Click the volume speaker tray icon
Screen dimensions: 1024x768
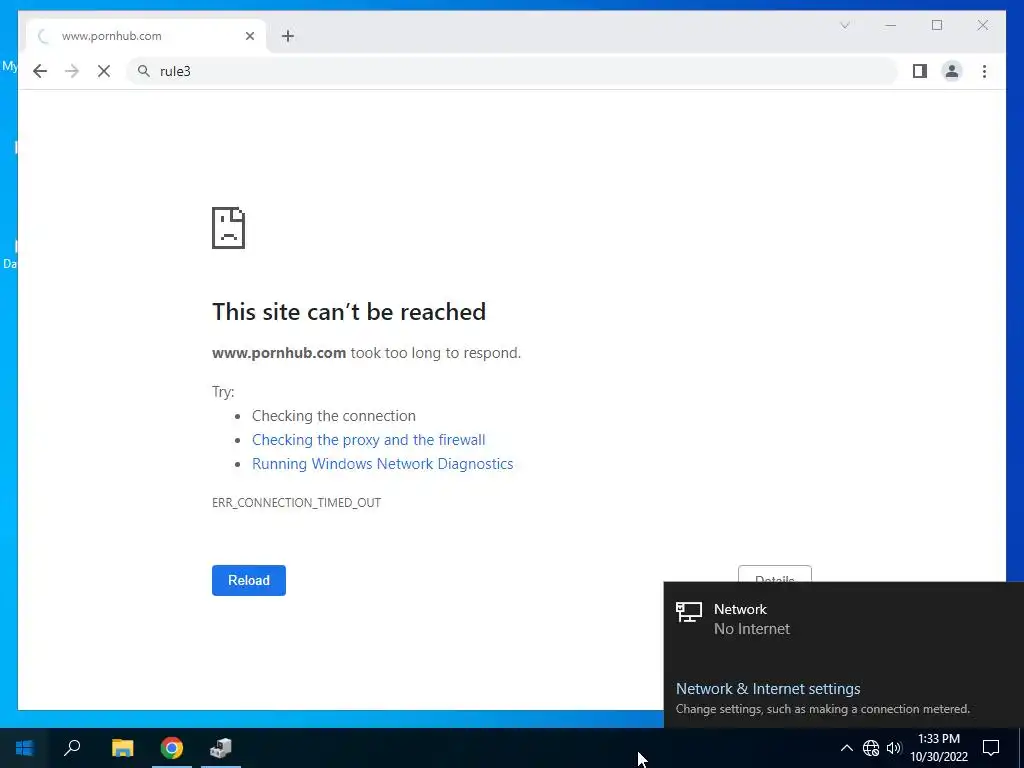coord(894,748)
